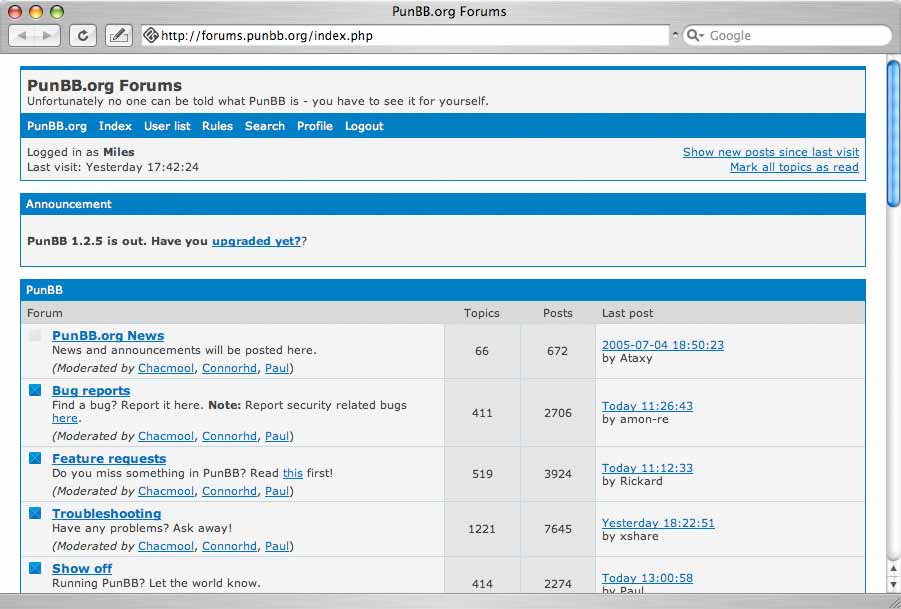Screen dimensions: 901x609
Task: Open the Bug reports forum
Action: [x=91, y=391]
